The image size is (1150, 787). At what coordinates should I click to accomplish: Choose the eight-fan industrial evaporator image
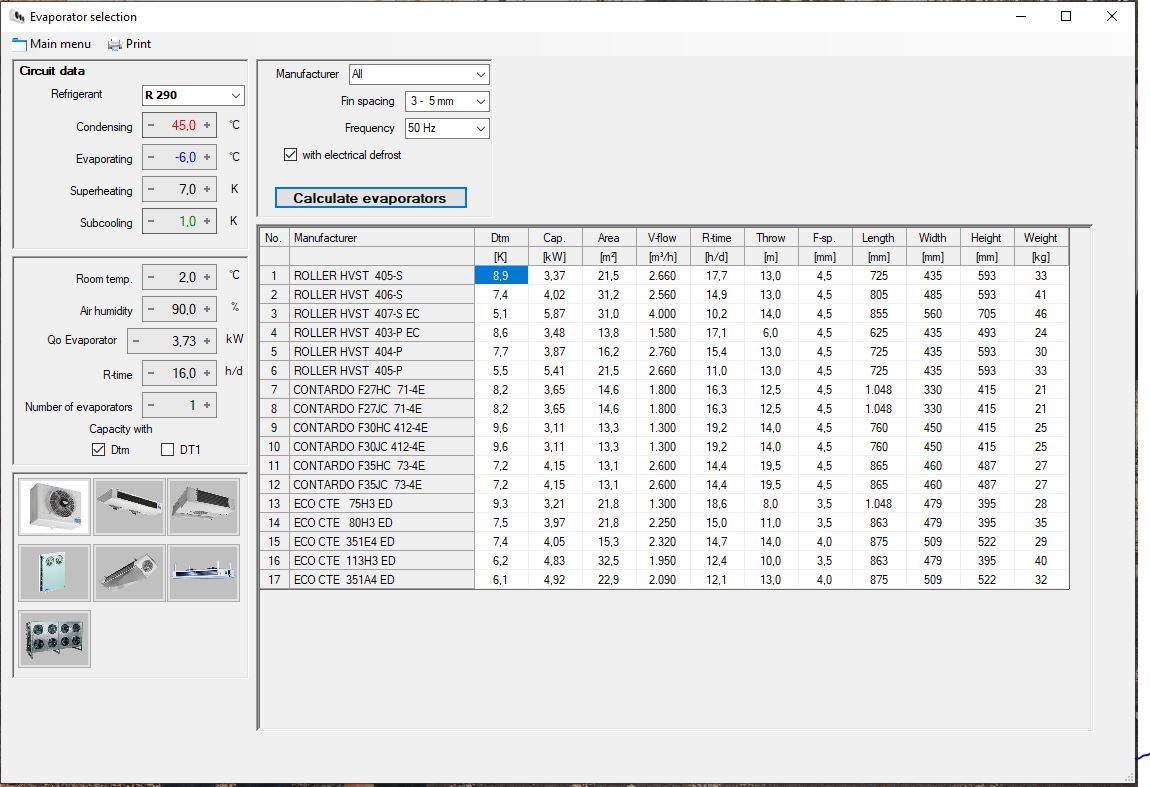[54, 639]
